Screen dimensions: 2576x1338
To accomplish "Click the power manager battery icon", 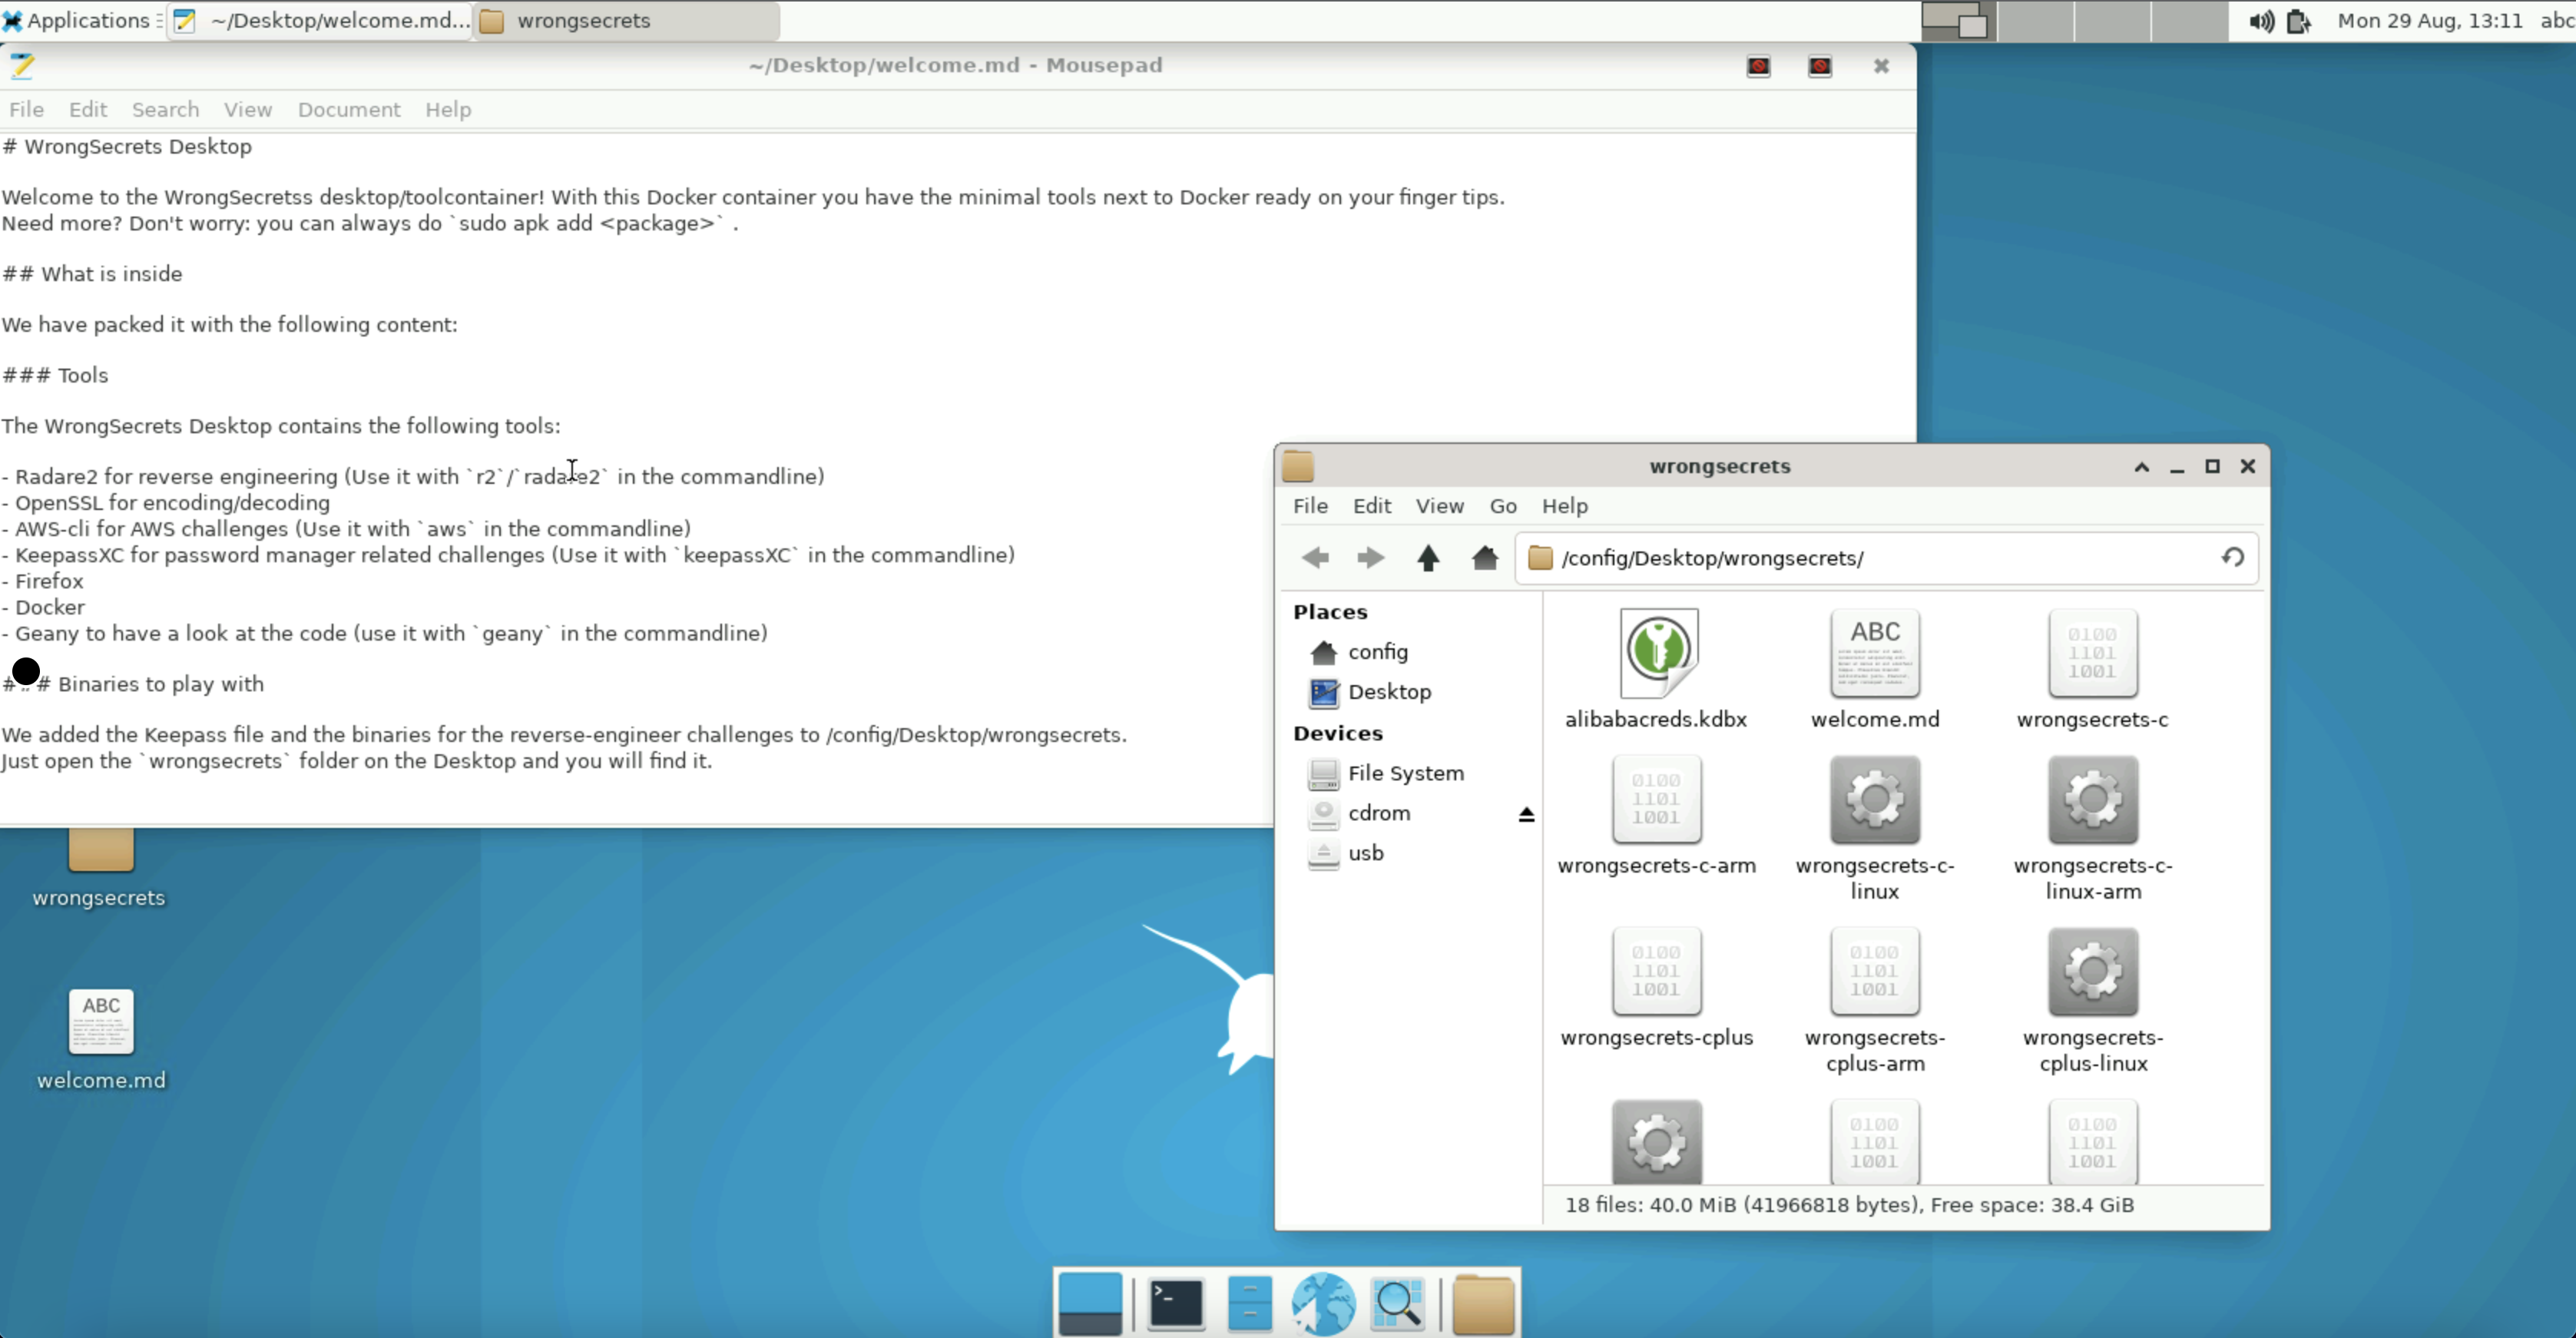I will point(2298,21).
